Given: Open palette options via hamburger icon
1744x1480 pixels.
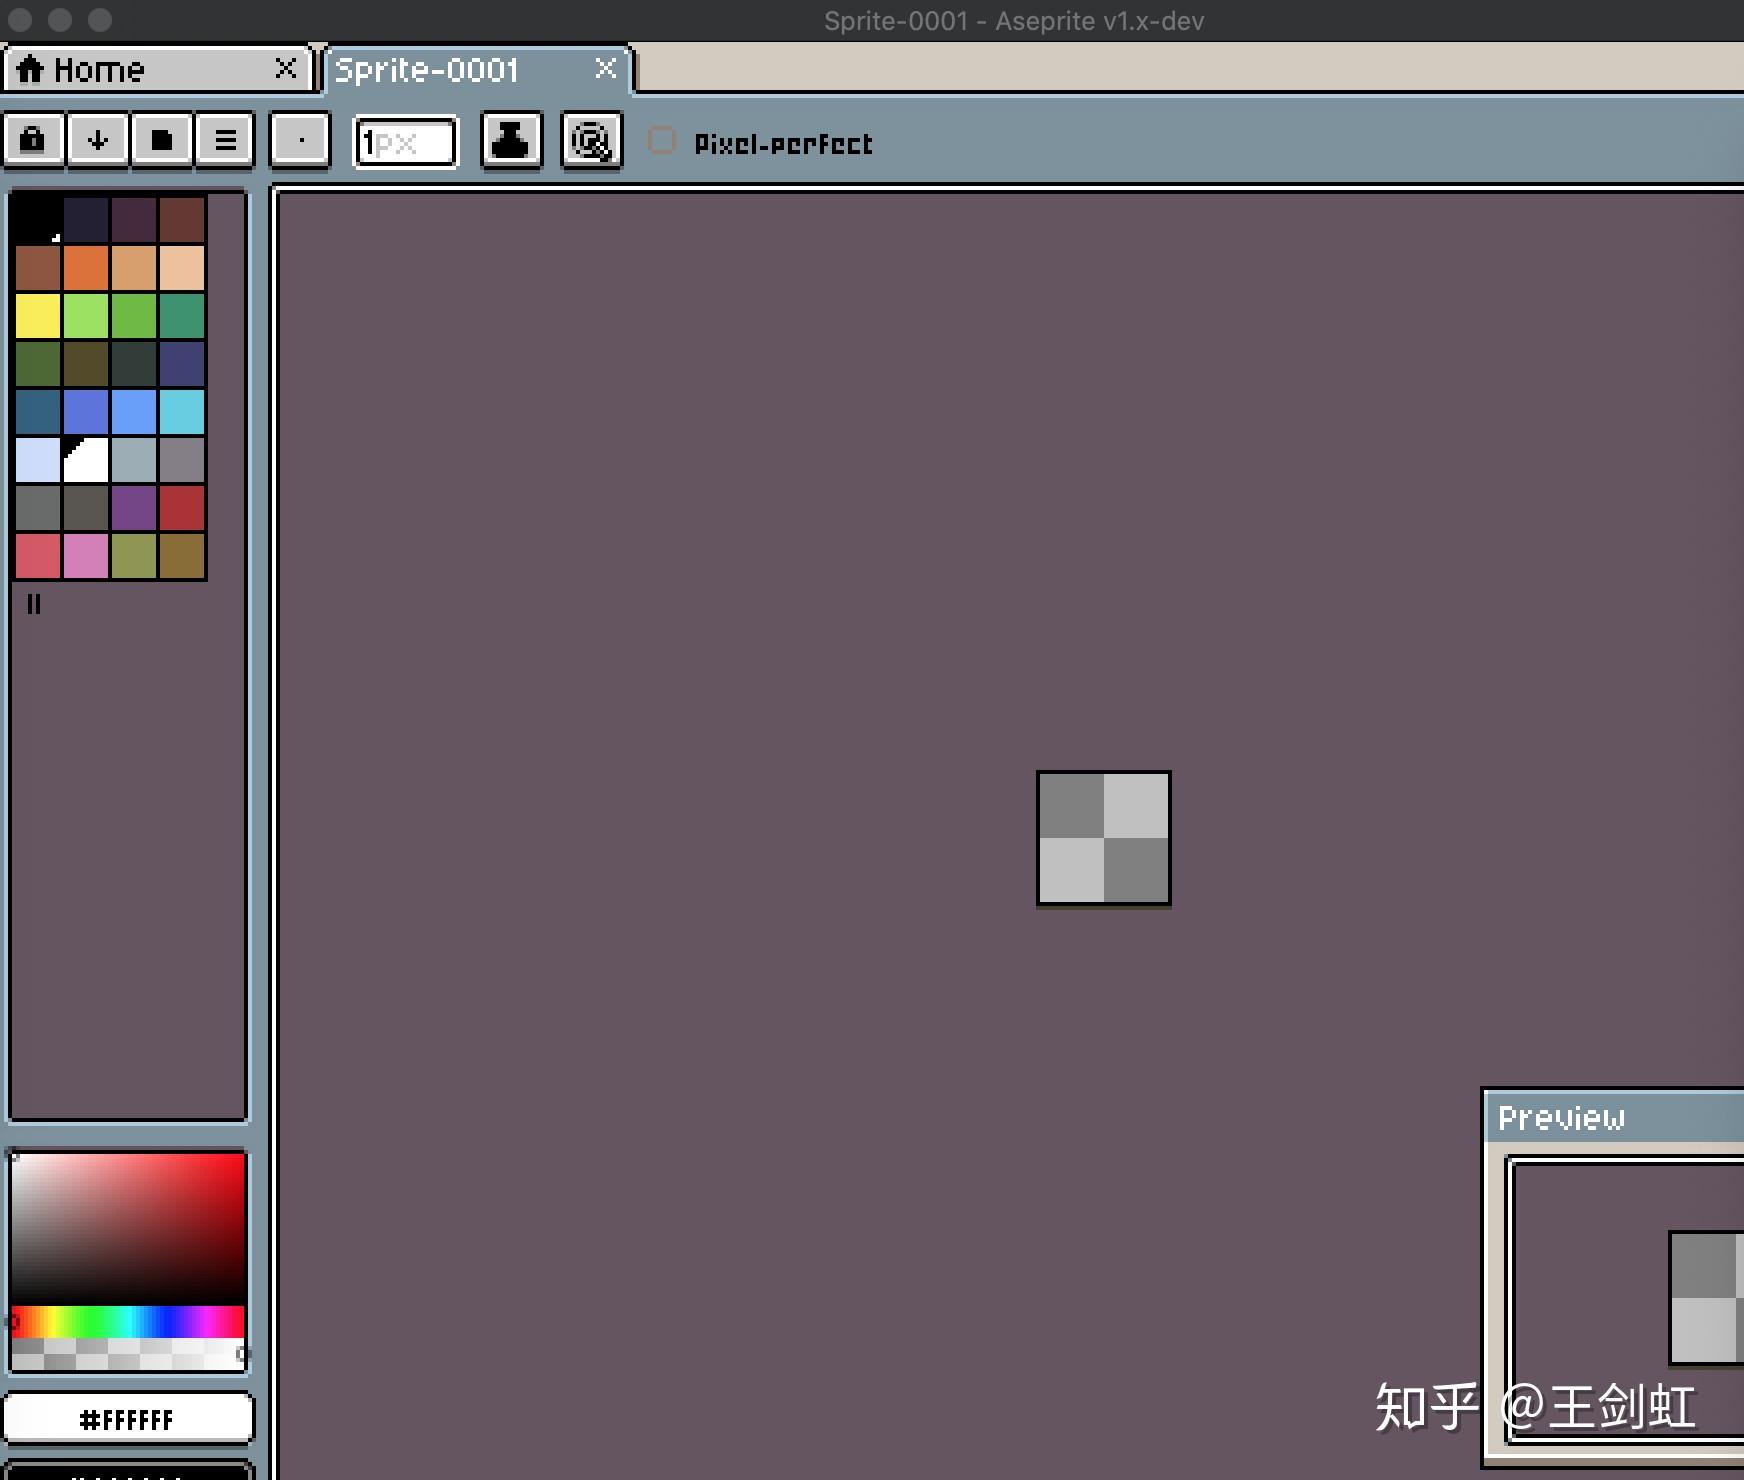Looking at the screenshot, I should click(224, 140).
